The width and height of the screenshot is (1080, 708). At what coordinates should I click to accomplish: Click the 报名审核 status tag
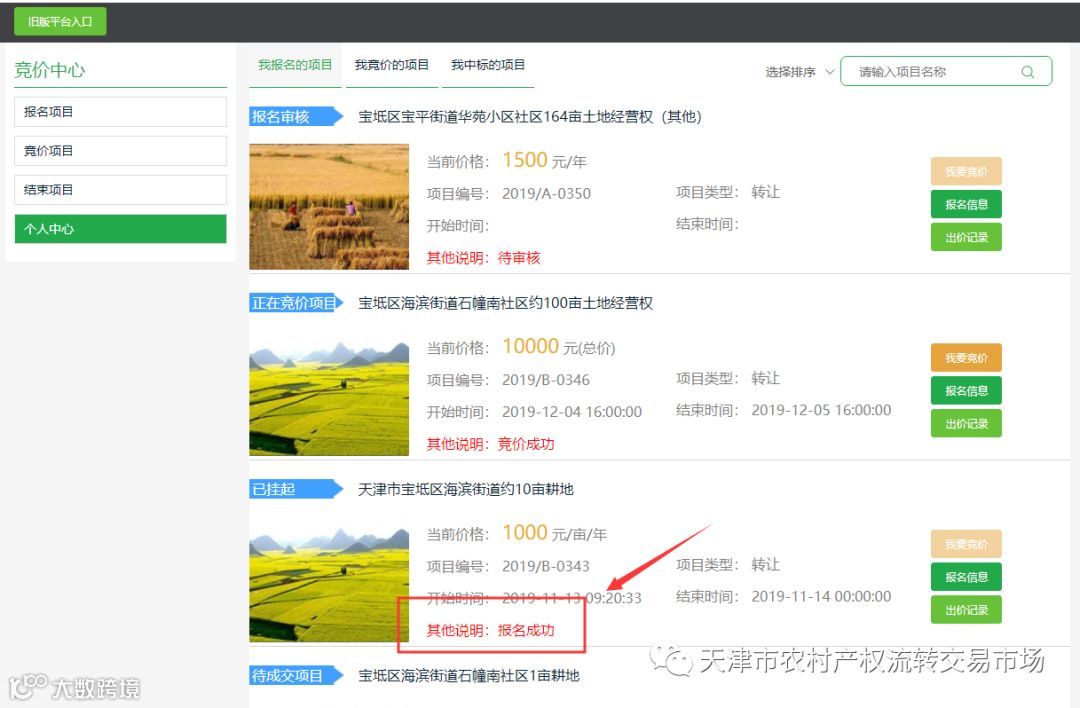click(295, 117)
